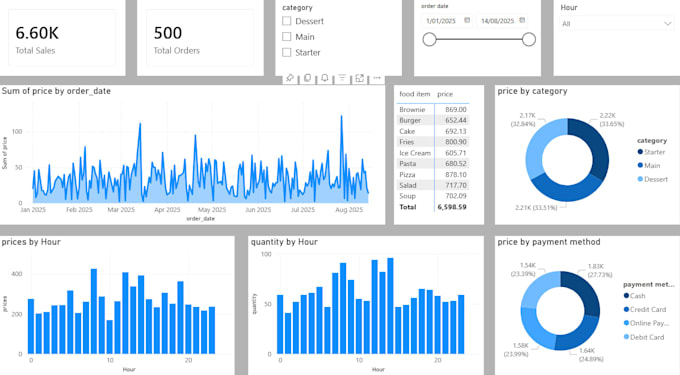Check the Starter category checkbox
The image size is (680, 375).
[286, 52]
